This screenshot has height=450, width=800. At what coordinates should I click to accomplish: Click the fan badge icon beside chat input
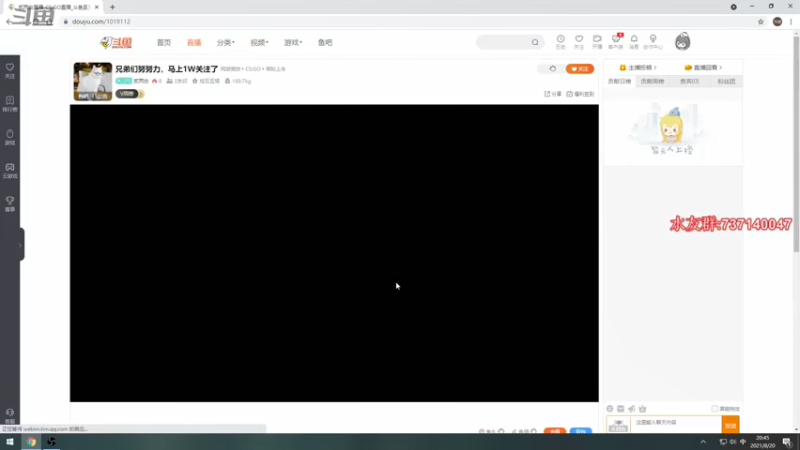[618, 424]
